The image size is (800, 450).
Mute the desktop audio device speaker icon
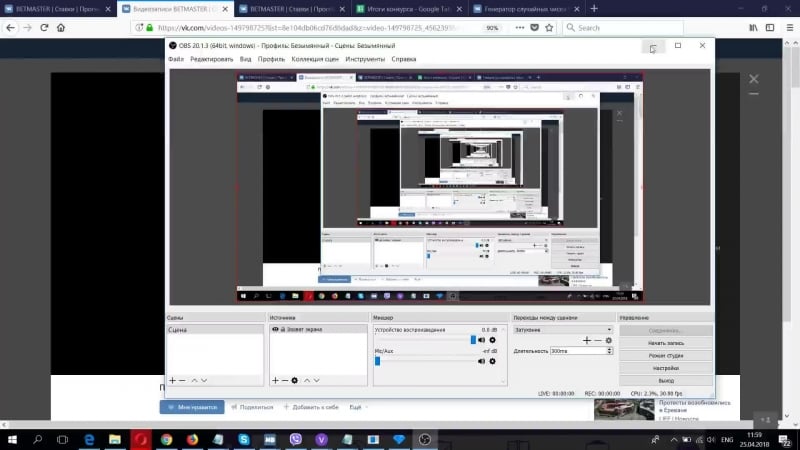tap(481, 340)
